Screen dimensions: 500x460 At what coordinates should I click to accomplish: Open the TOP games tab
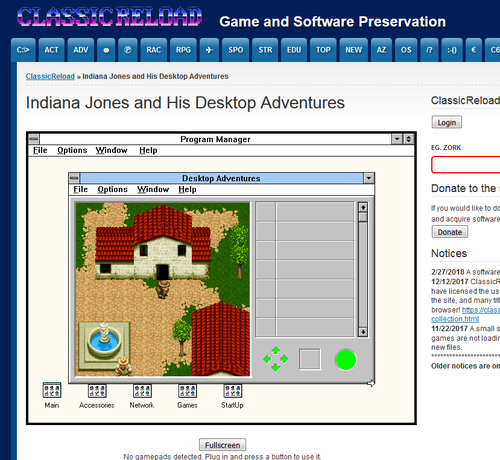pyautogui.click(x=323, y=50)
